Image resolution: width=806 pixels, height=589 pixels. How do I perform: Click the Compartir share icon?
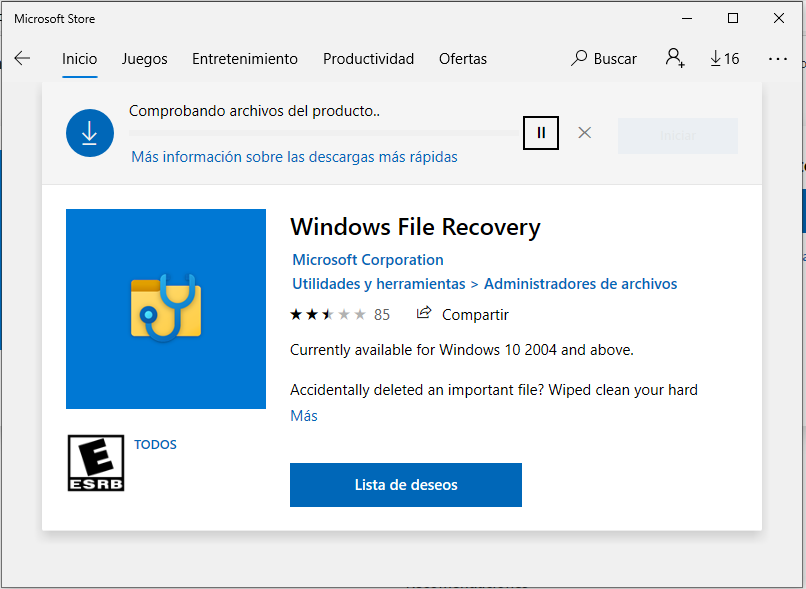(x=424, y=312)
